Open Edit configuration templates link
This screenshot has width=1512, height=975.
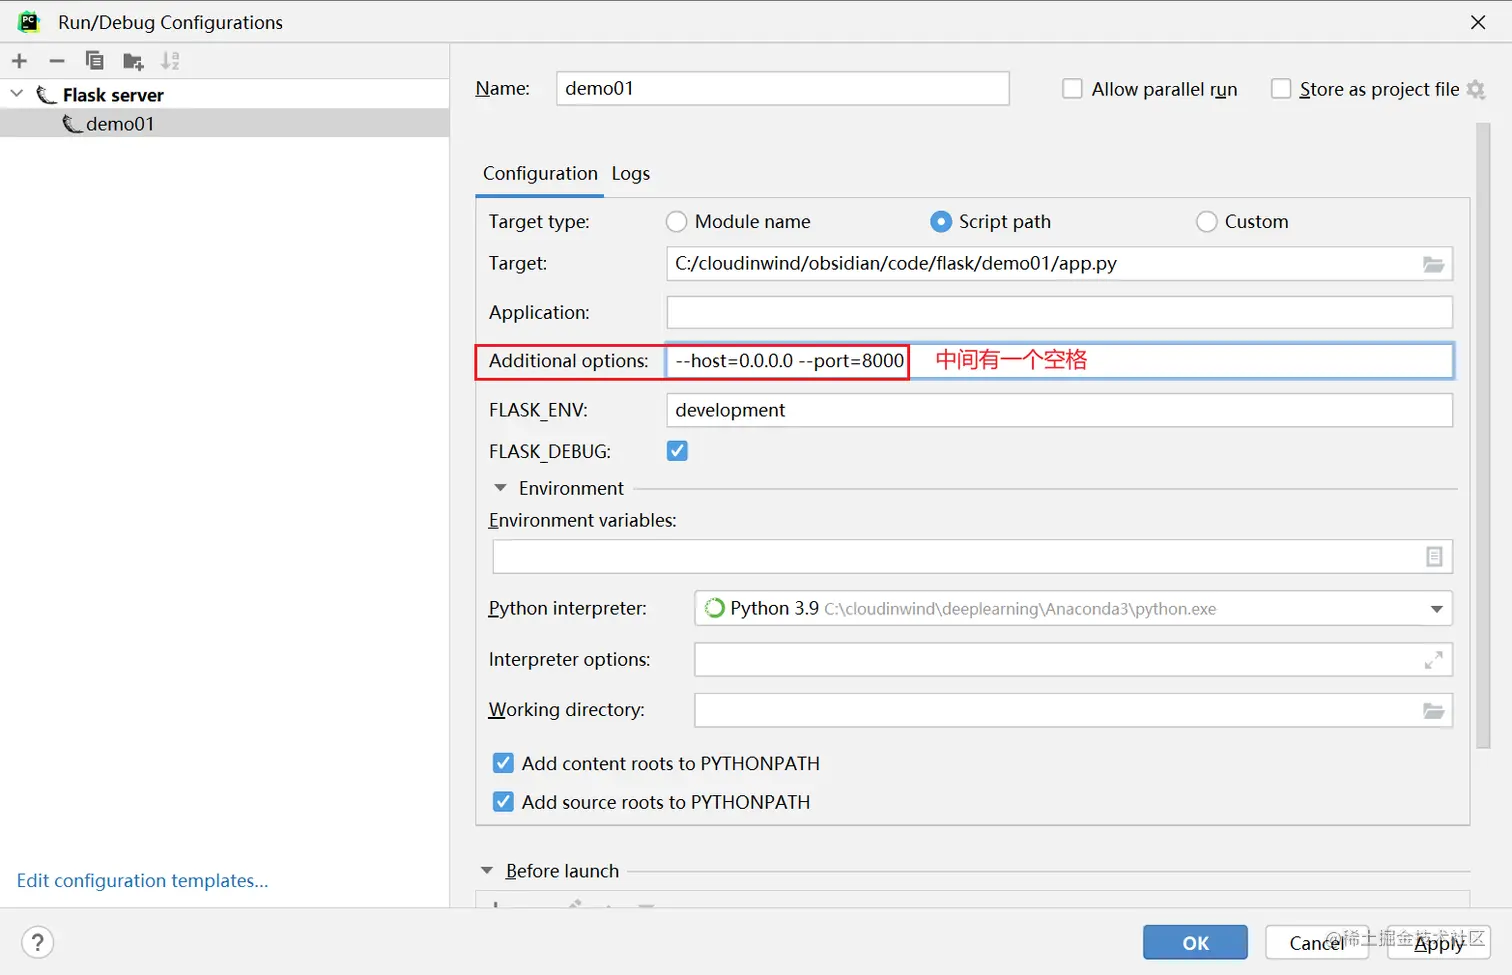(x=142, y=881)
